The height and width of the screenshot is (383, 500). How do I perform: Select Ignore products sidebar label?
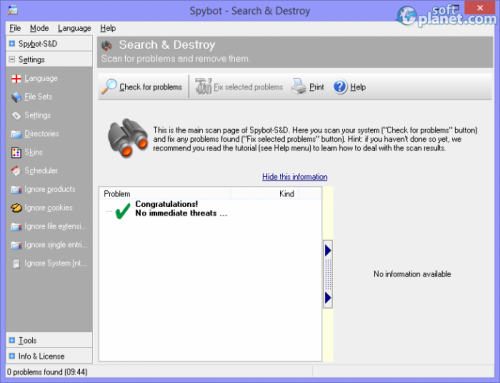click(50, 189)
